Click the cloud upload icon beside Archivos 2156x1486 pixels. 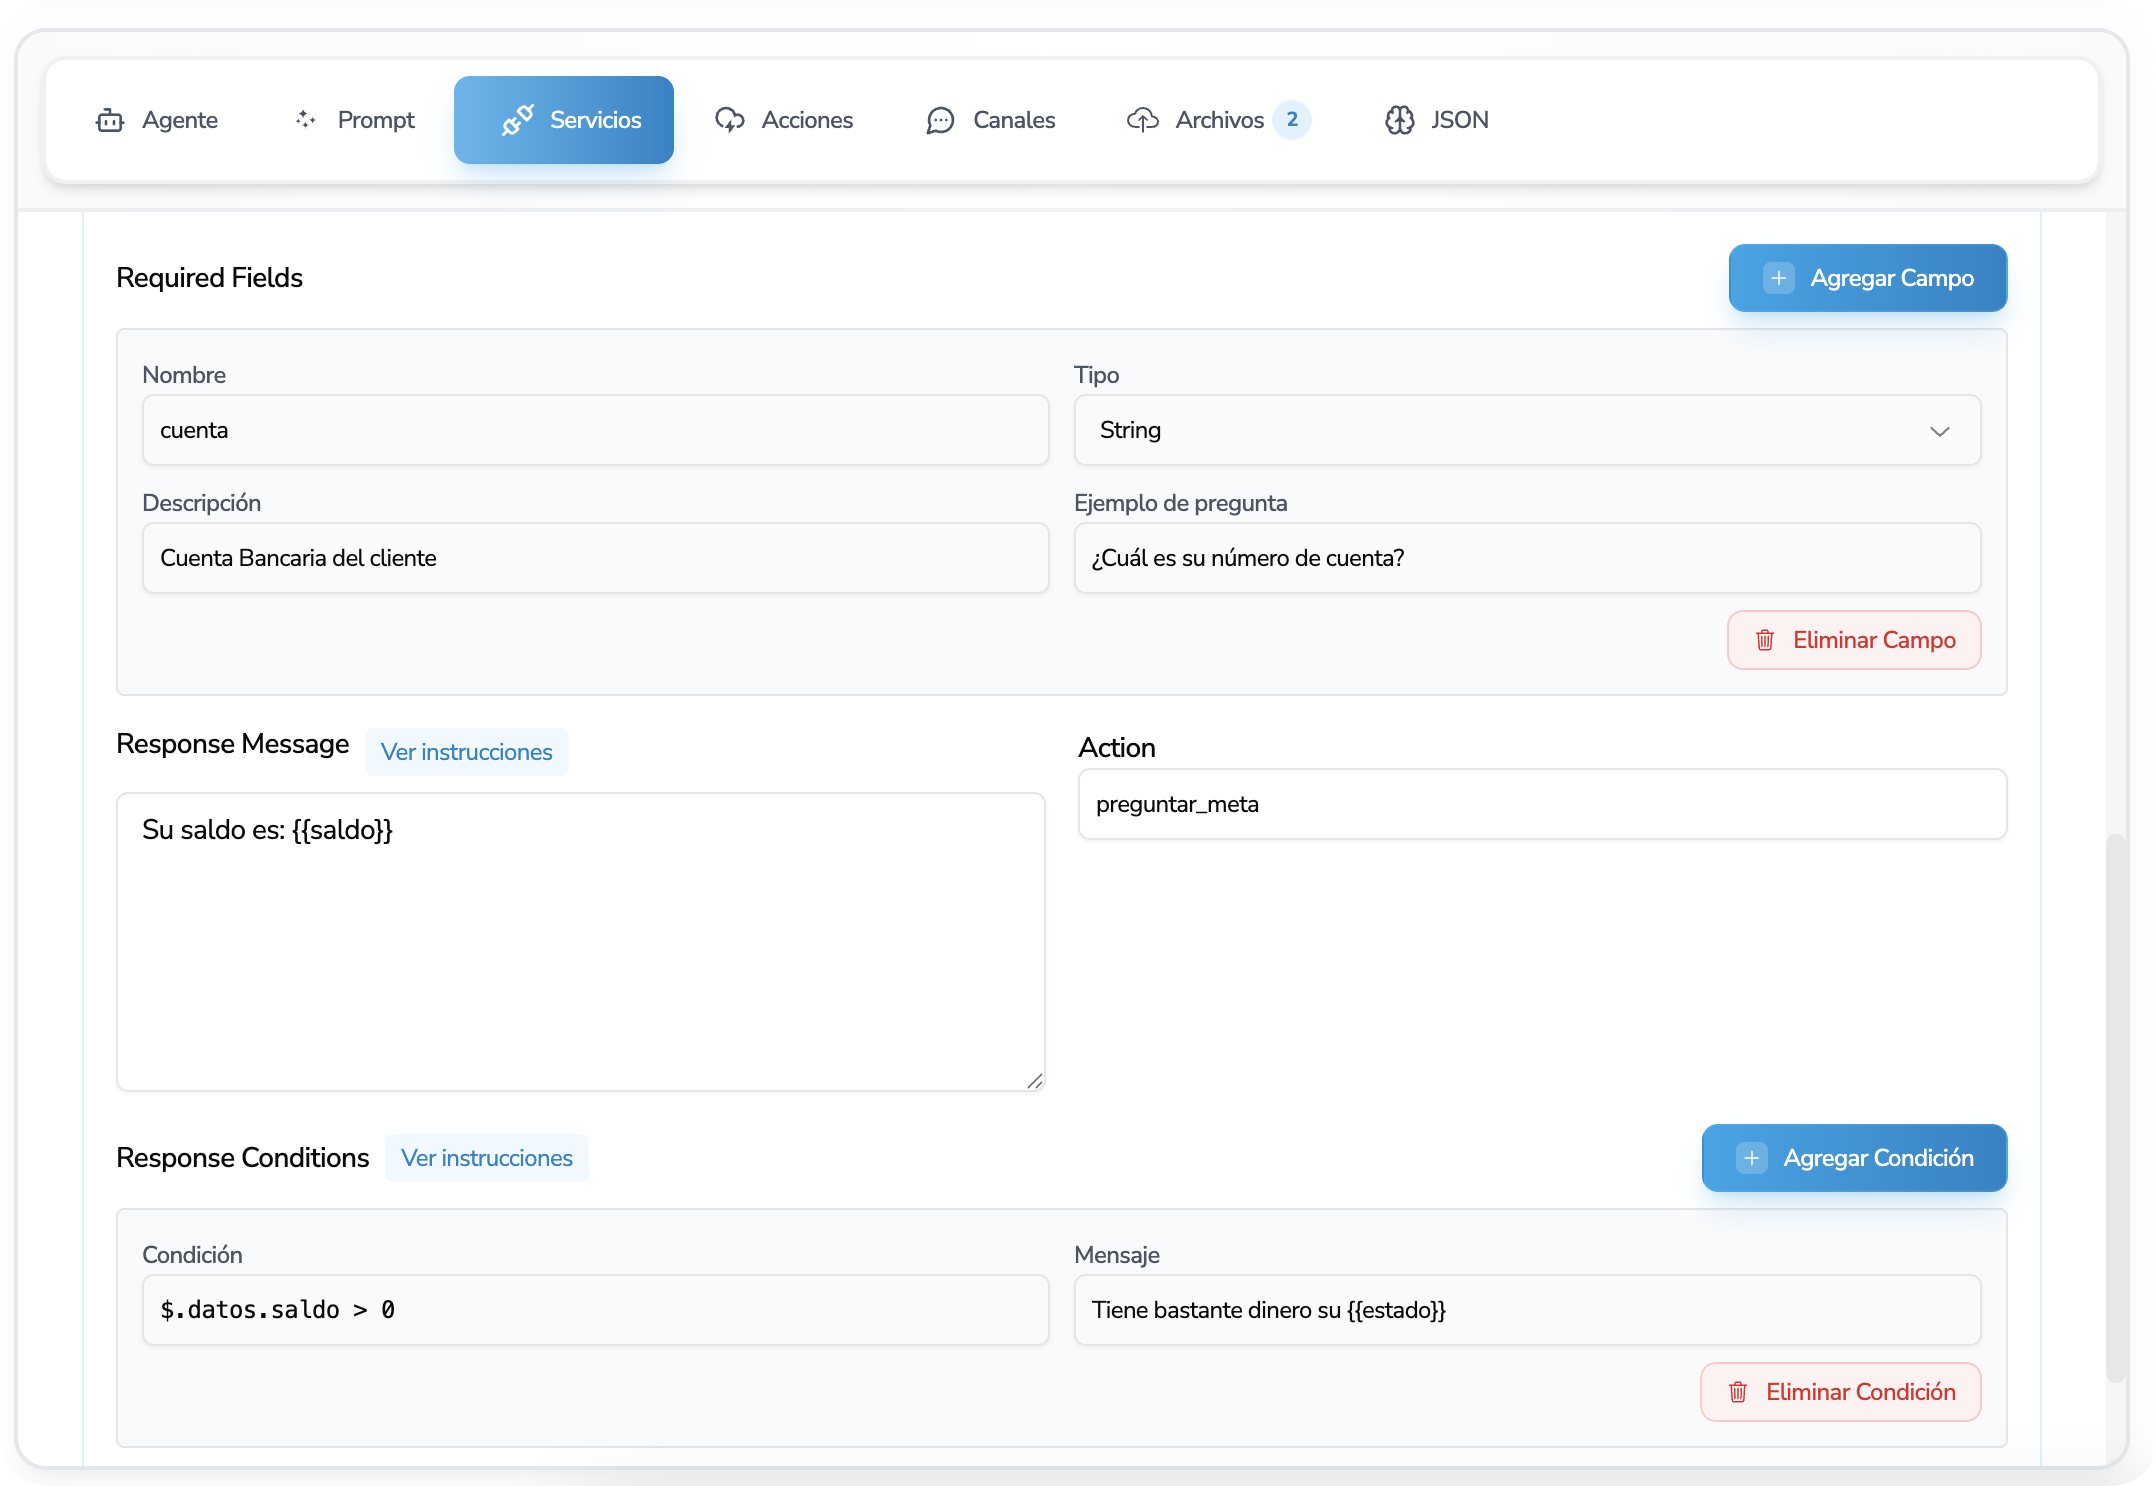1143,120
